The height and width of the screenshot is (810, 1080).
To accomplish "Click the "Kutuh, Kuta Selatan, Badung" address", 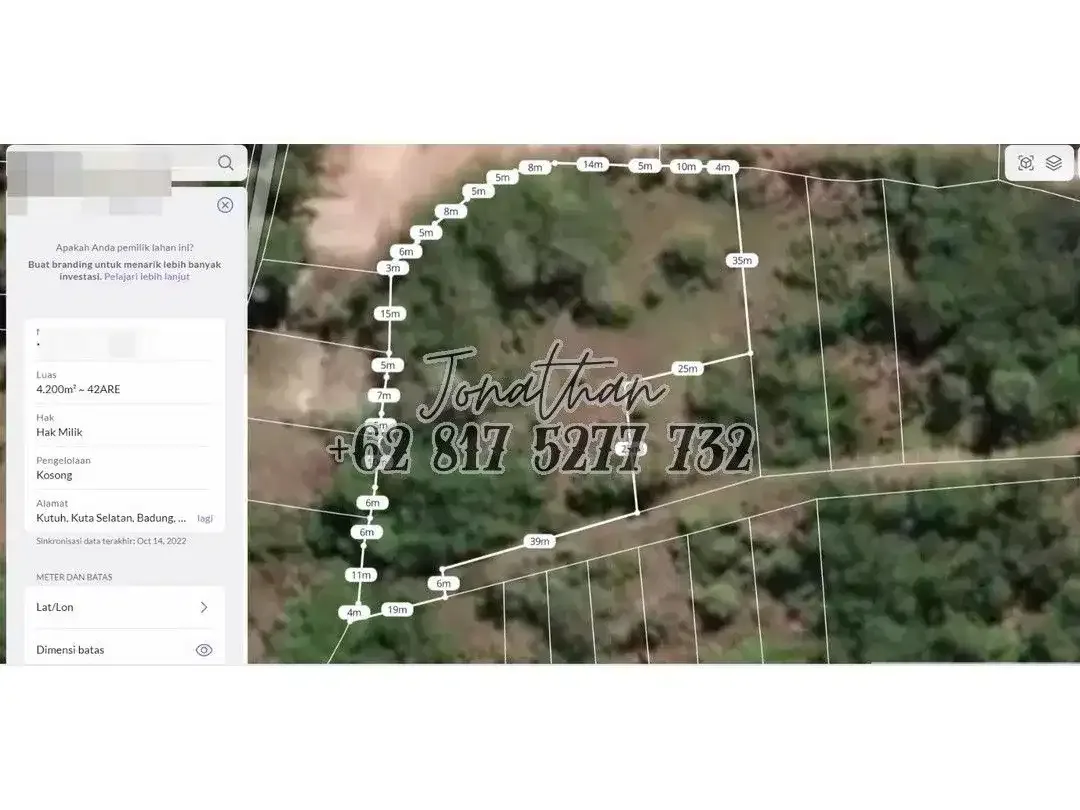I will [111, 518].
